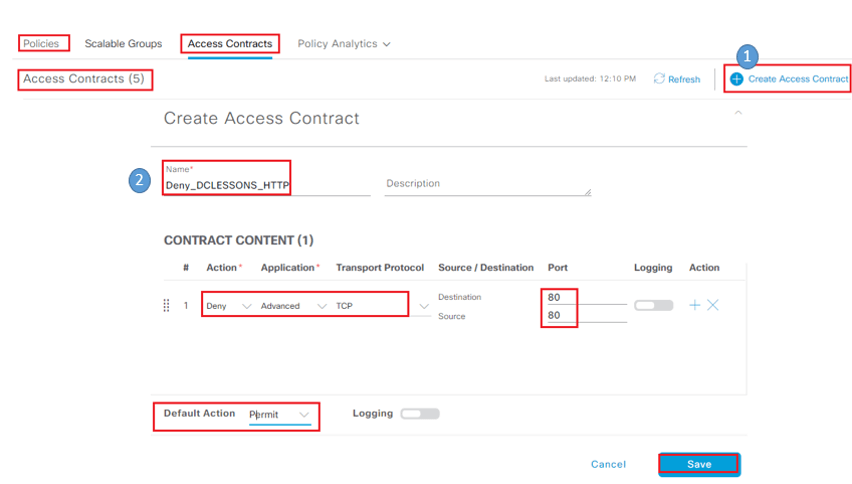The height and width of the screenshot is (484, 852).
Task: Enable Logging toggle next to Default Action
Action: 420,414
